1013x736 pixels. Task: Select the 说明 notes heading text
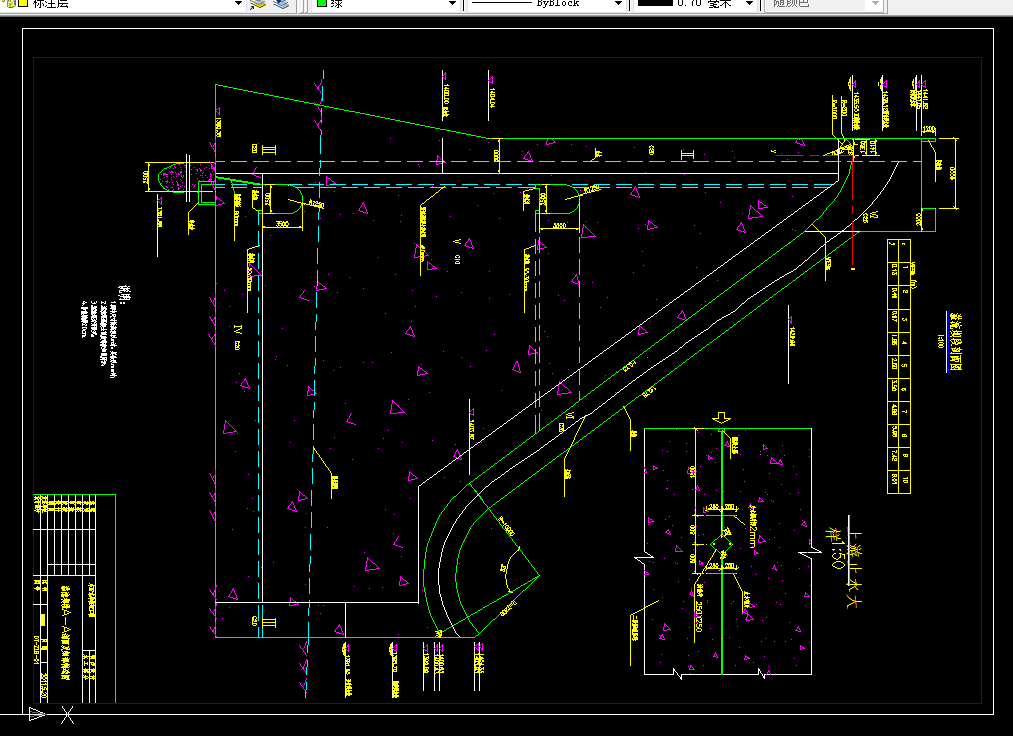[125, 296]
